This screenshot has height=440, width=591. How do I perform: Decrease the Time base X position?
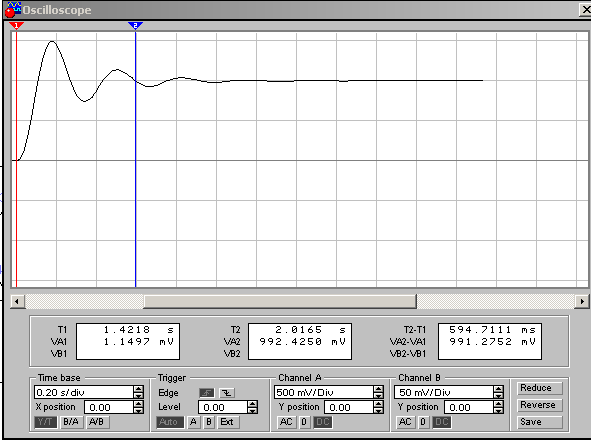pos(138,410)
